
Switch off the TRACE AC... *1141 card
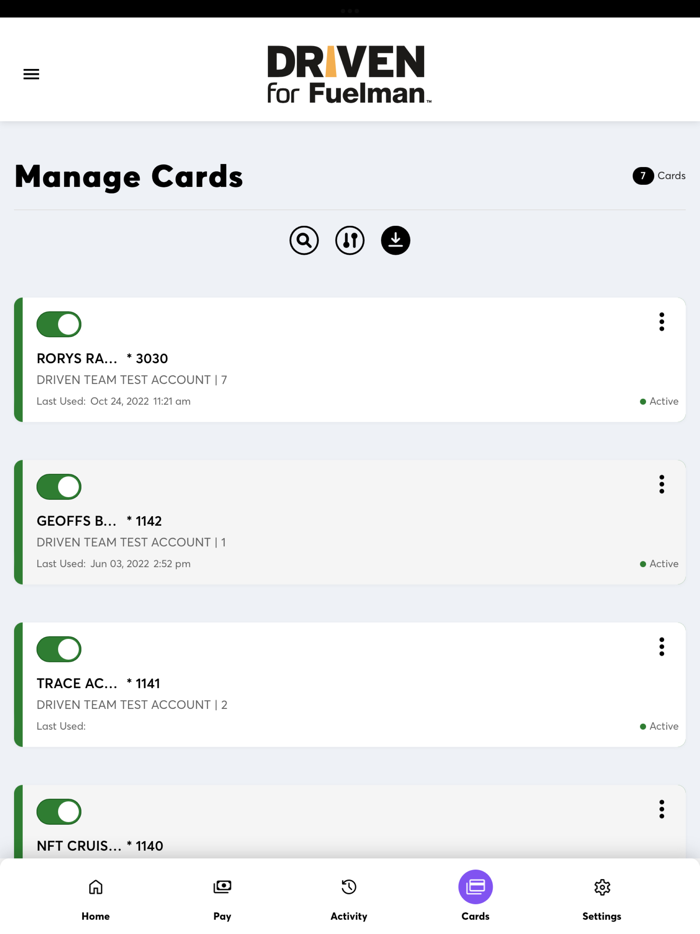tap(59, 649)
